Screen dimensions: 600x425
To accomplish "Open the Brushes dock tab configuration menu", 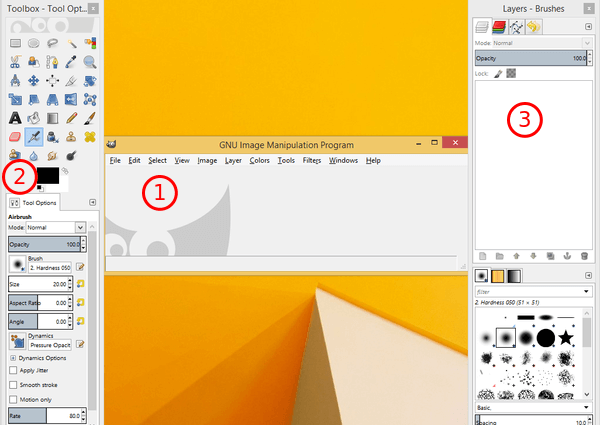I will (589, 275).
